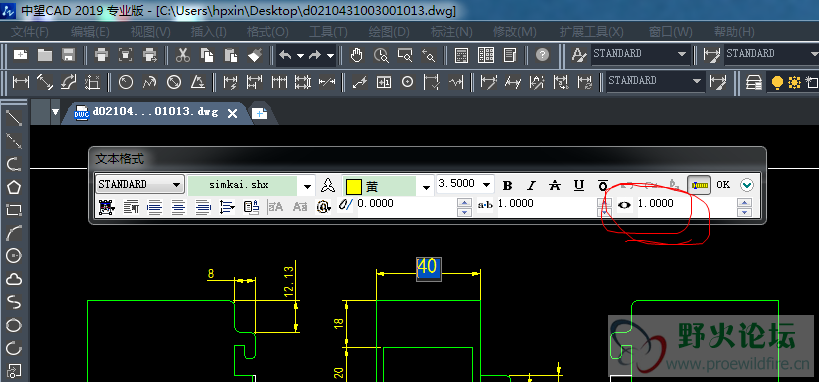The height and width of the screenshot is (382, 819).
Task: Select the Line tool in left toolbar
Action: coord(14,118)
